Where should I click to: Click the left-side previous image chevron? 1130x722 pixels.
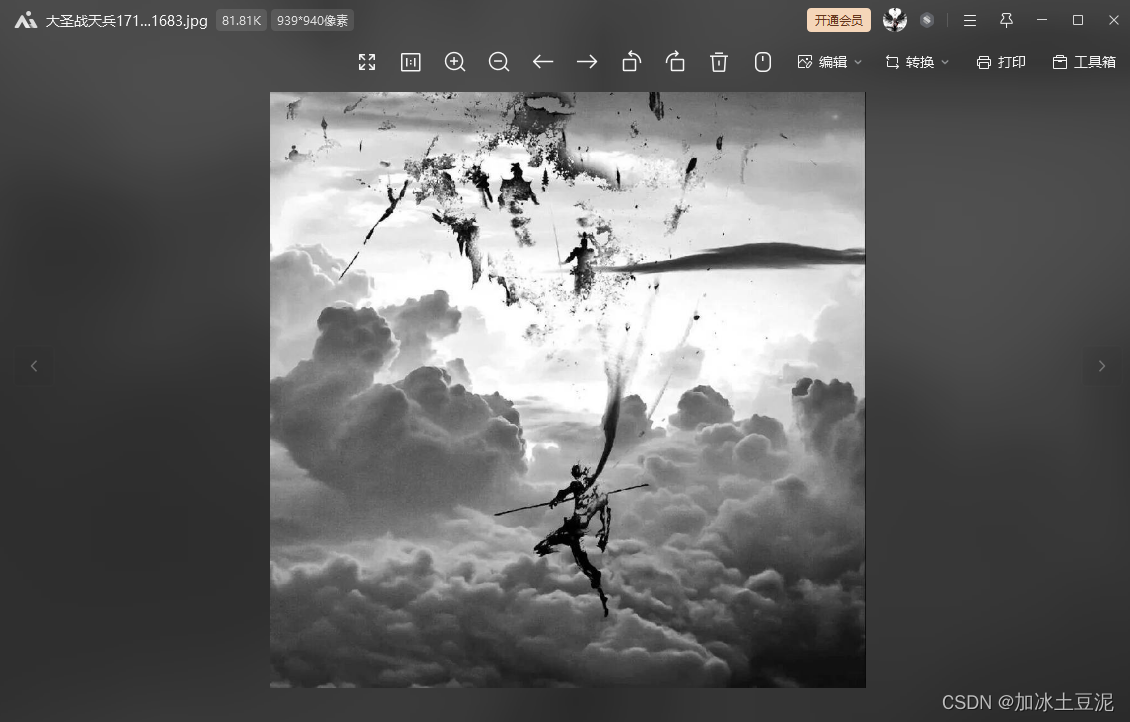pyautogui.click(x=34, y=366)
